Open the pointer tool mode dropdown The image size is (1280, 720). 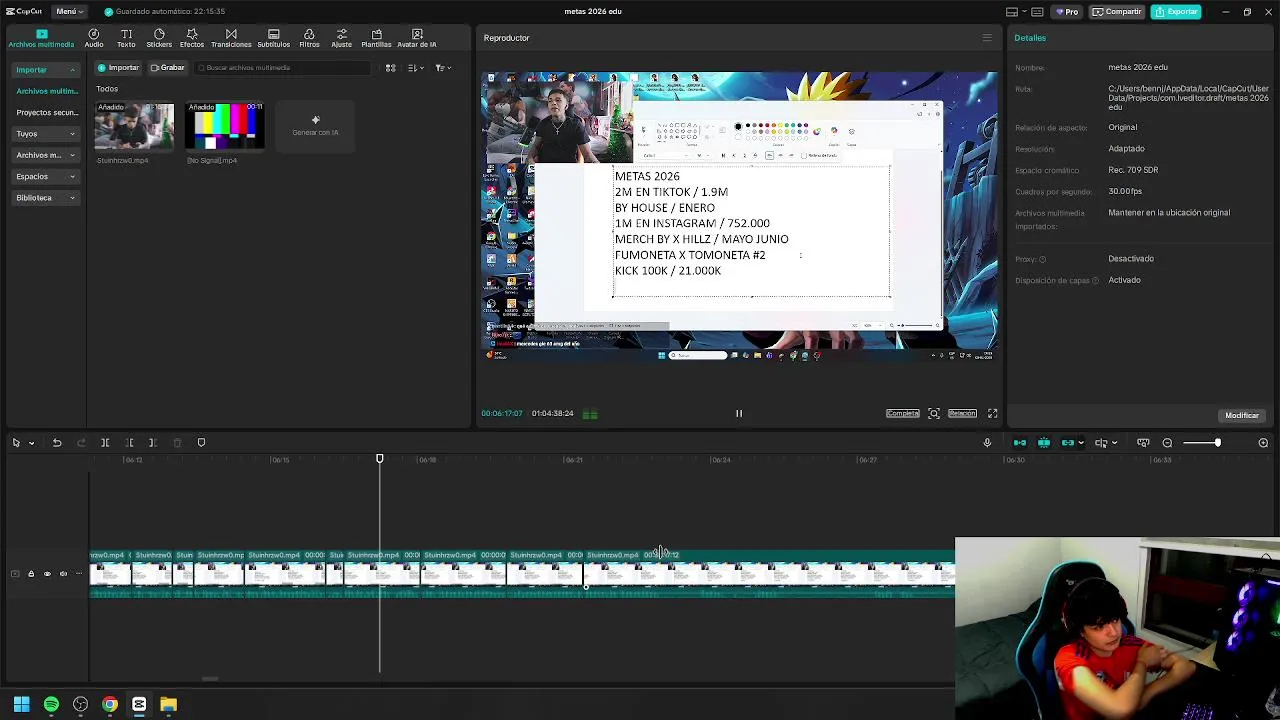(31, 443)
